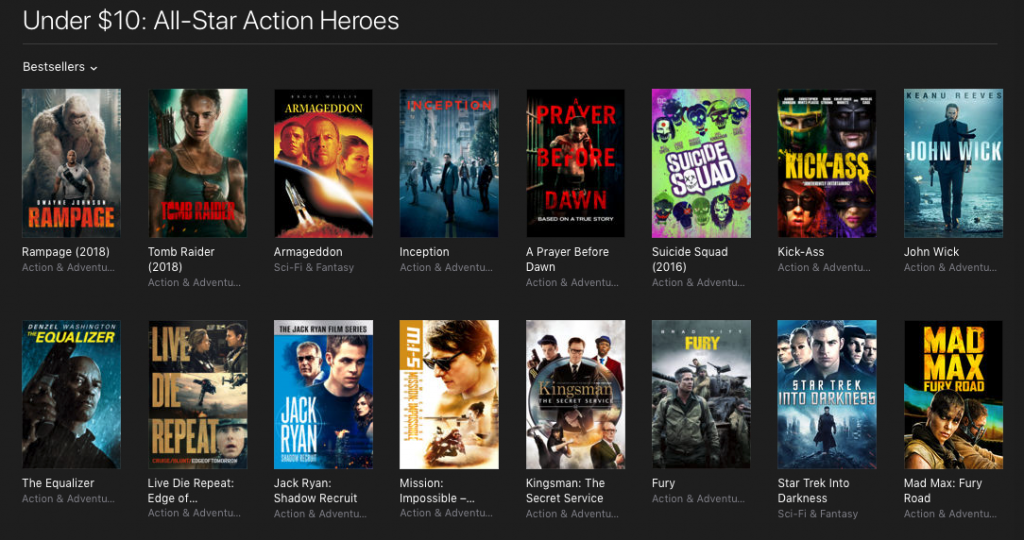Click the 'Tomb Raider (2018)' title link

(181, 259)
